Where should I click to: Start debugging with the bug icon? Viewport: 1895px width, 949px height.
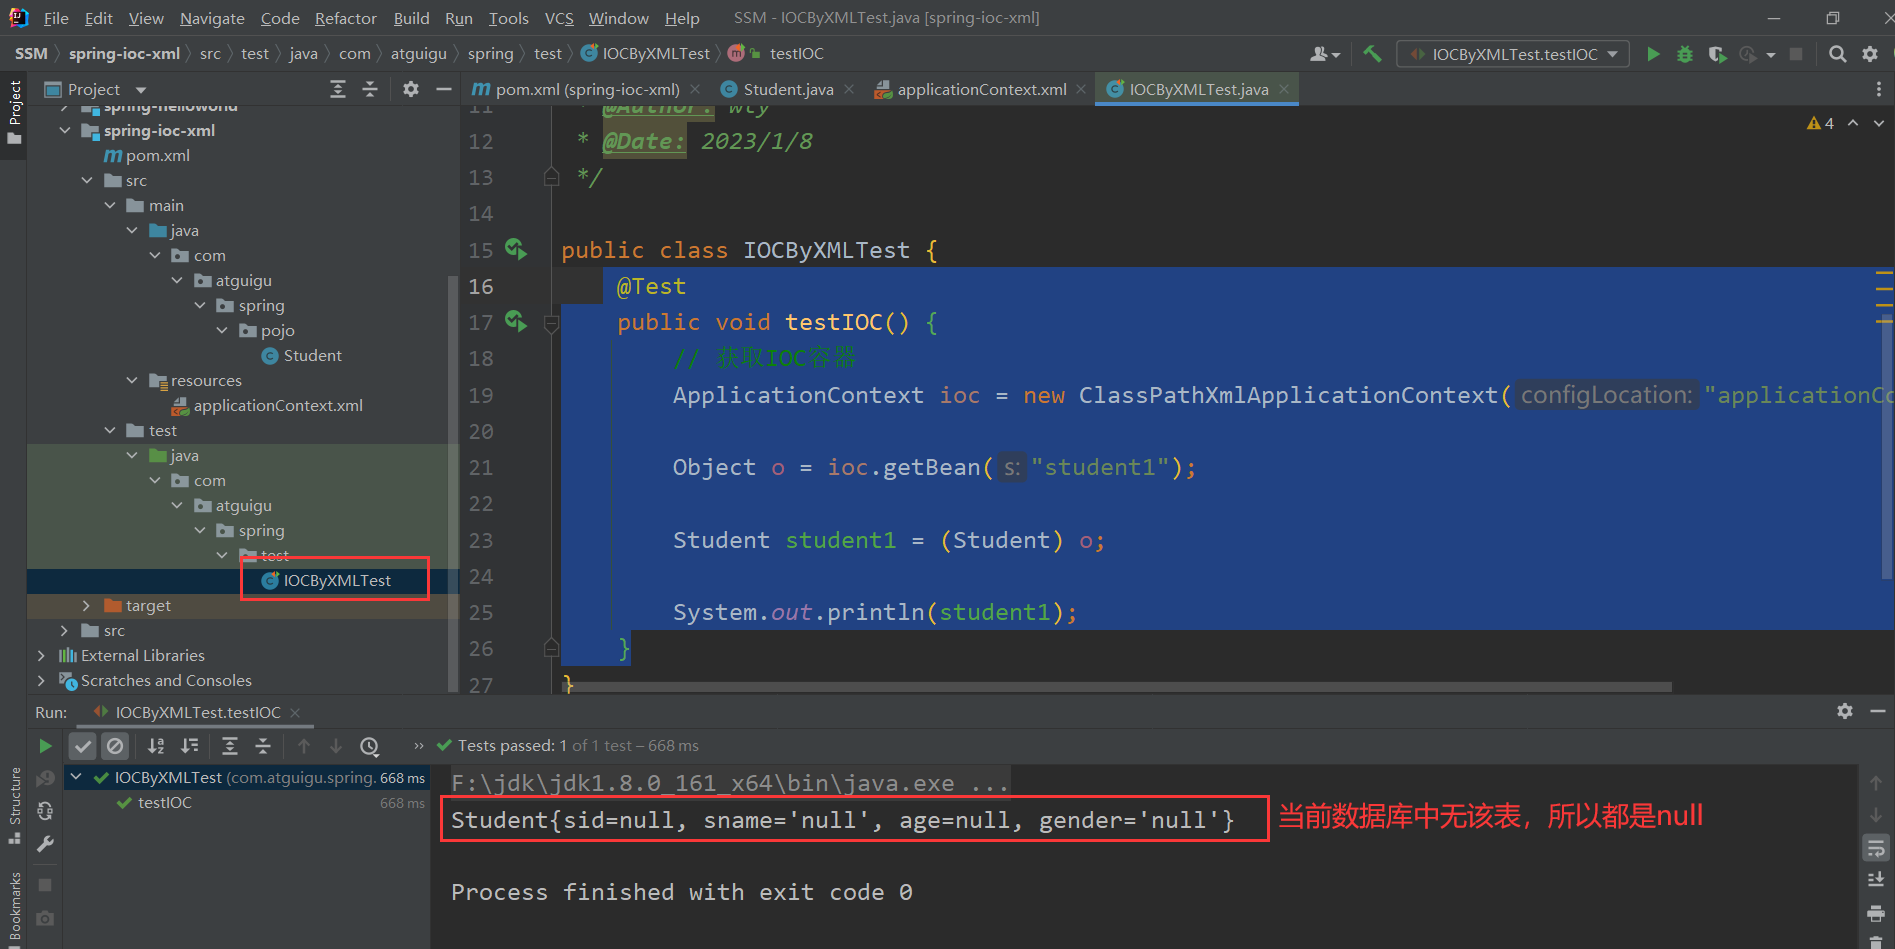tap(1685, 54)
